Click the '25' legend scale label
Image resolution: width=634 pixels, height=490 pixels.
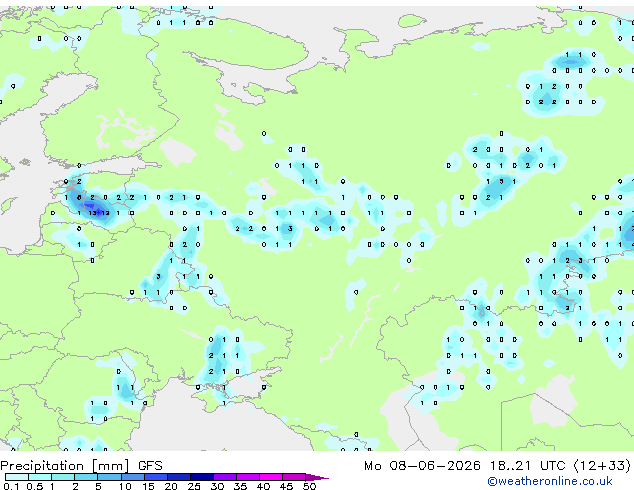tap(194, 486)
